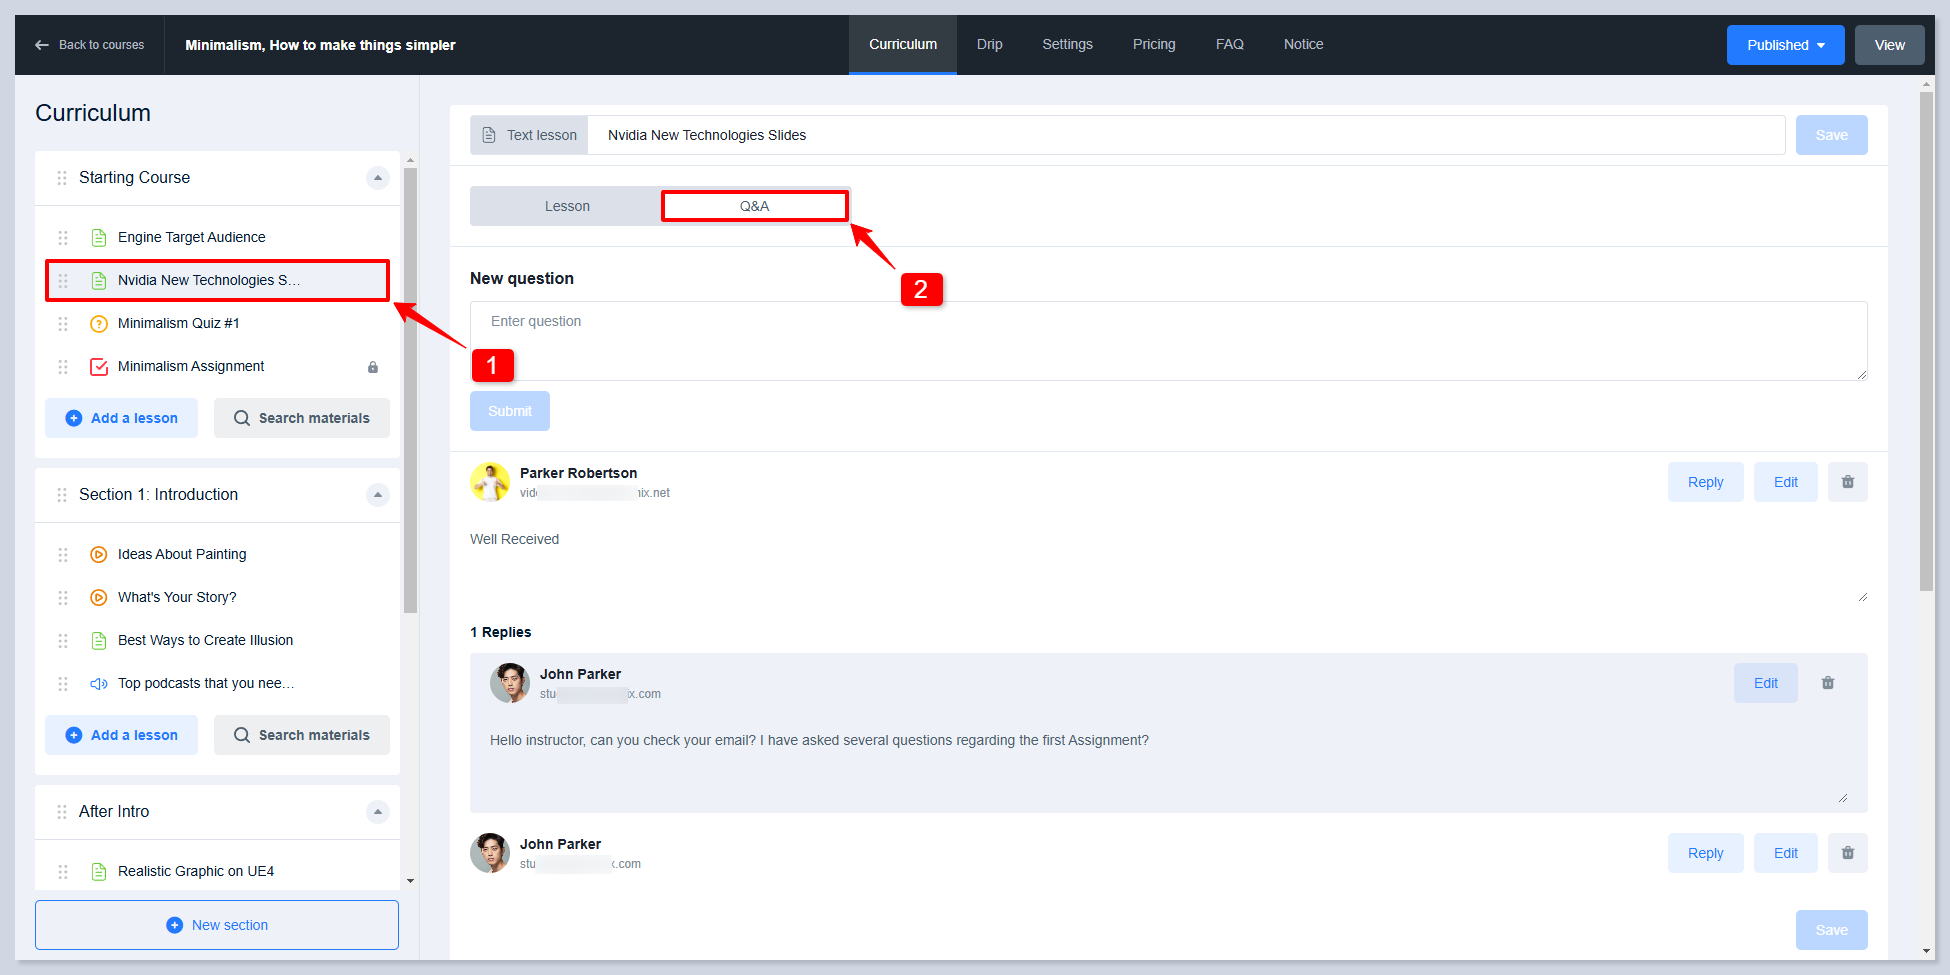
Task: Click Parker Robertson's avatar
Action: pyautogui.click(x=490, y=482)
